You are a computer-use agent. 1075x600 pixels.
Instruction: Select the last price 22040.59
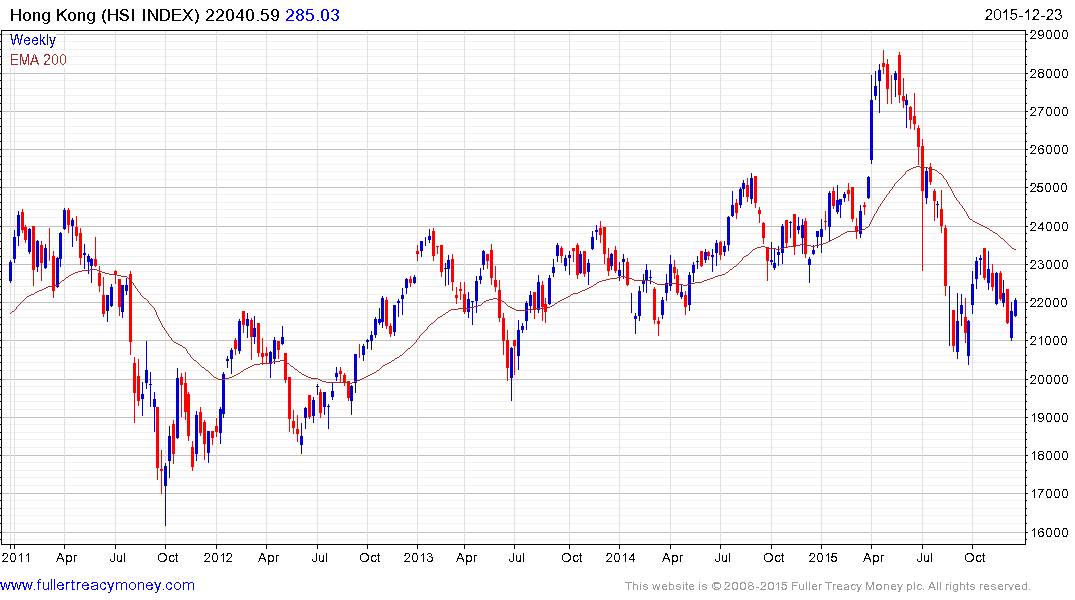(x=243, y=15)
